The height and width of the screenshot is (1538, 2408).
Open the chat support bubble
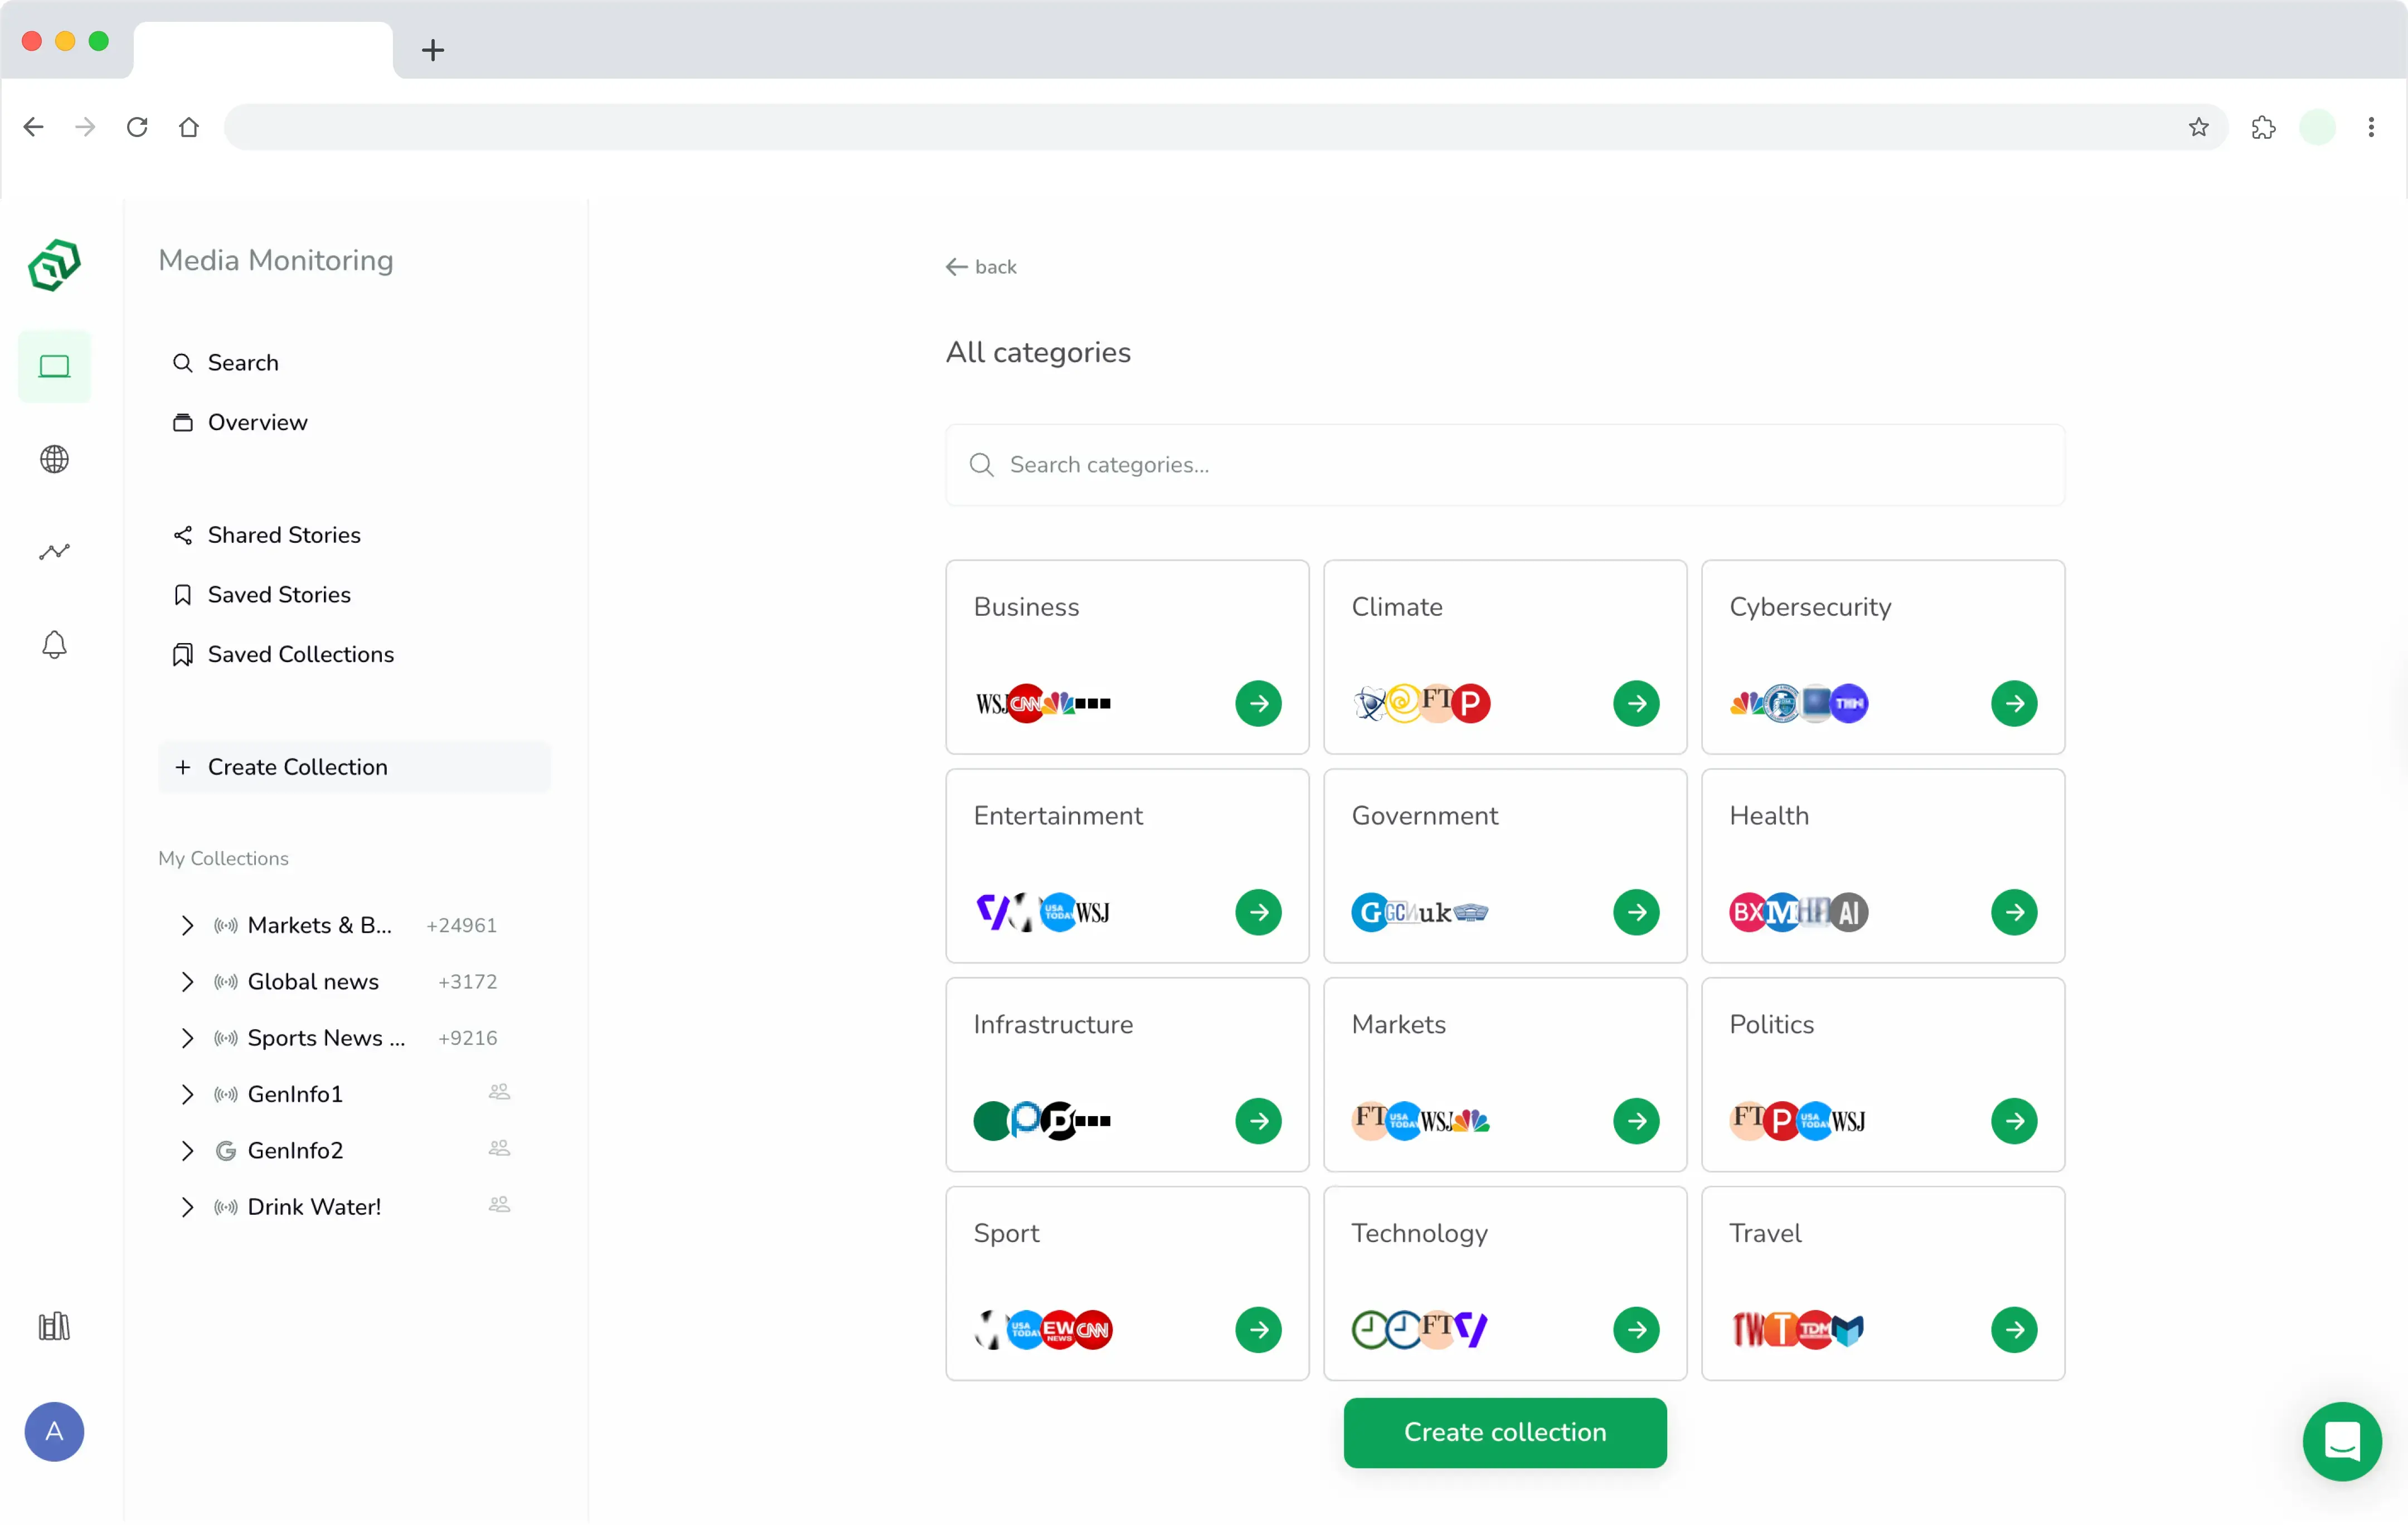pyautogui.click(x=2342, y=1441)
